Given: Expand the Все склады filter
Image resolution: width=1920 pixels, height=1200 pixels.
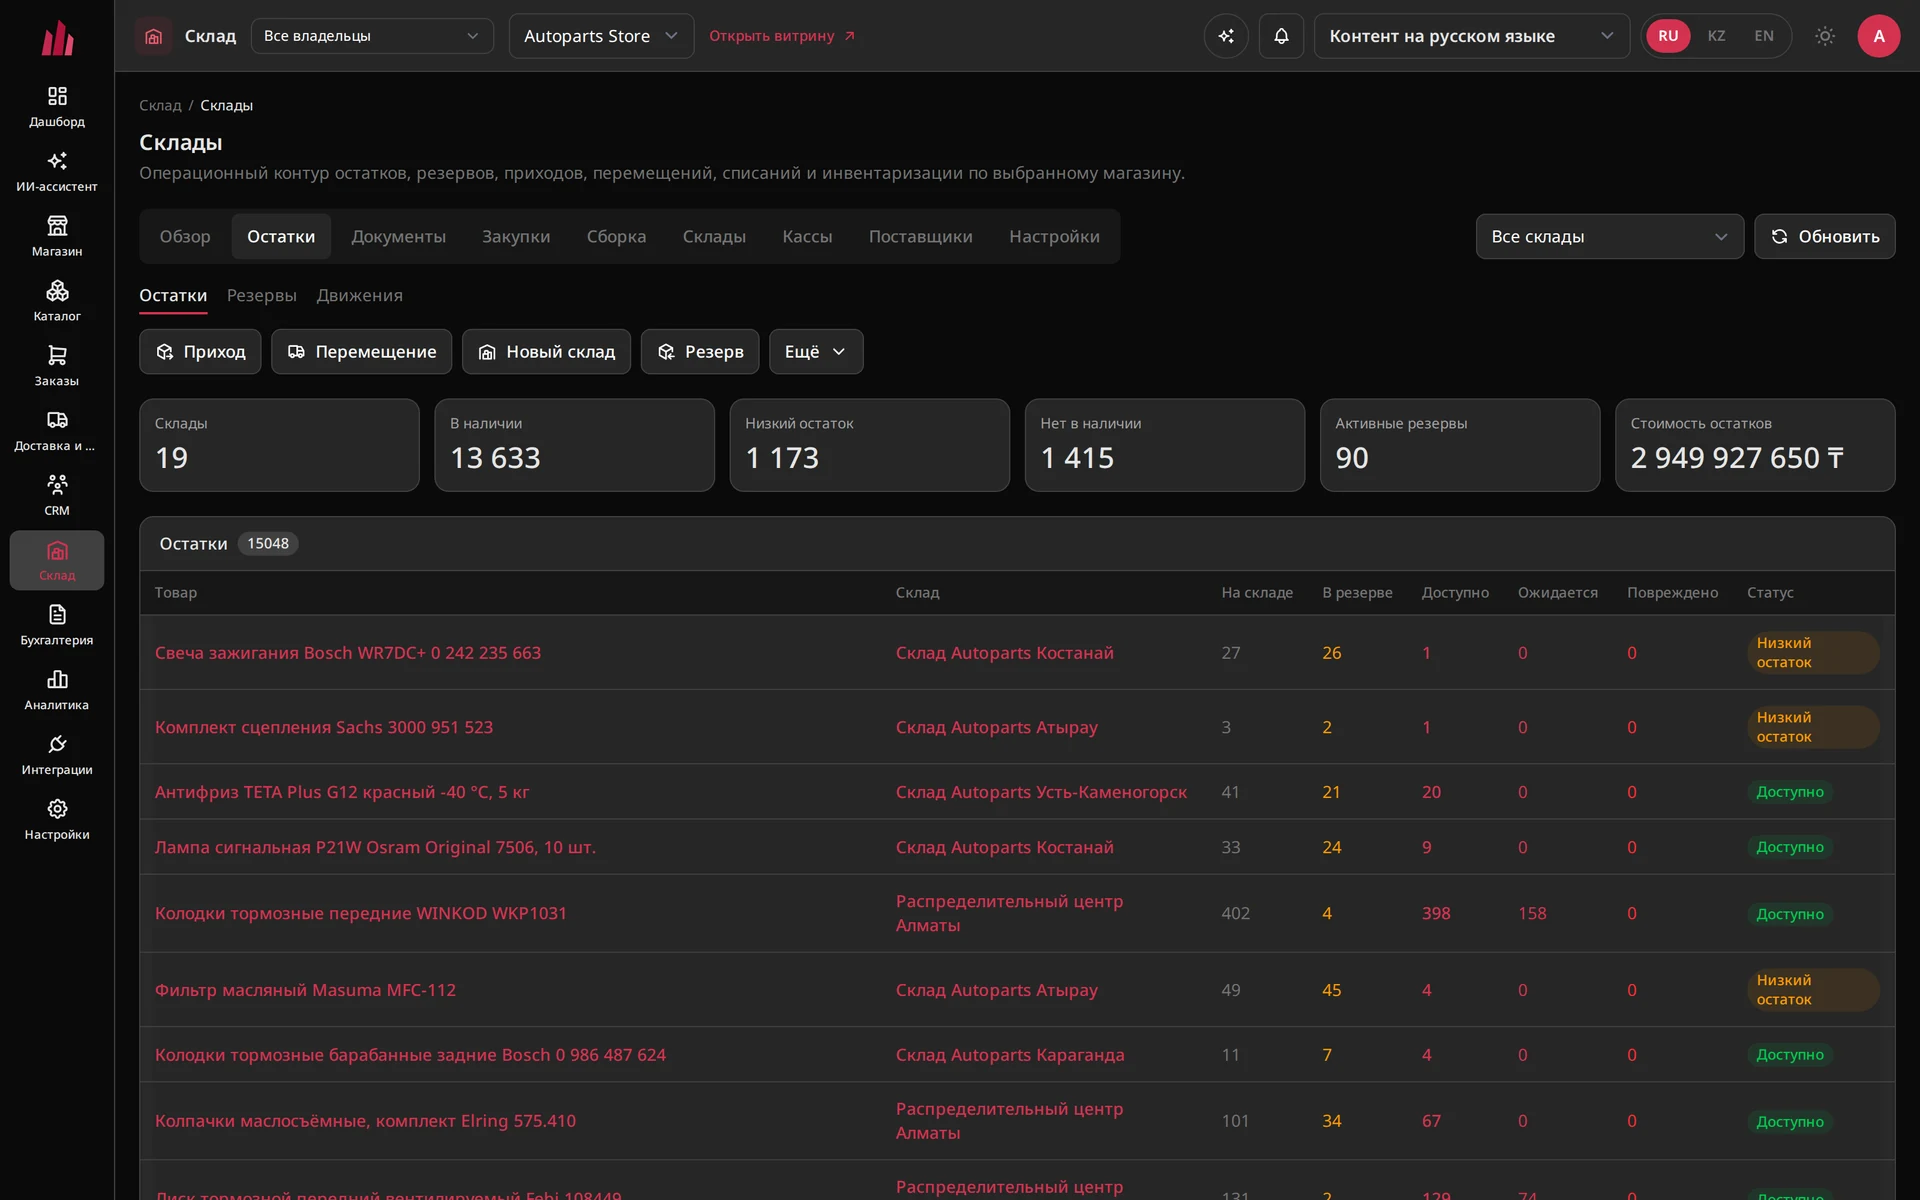Looking at the screenshot, I should pos(1609,237).
